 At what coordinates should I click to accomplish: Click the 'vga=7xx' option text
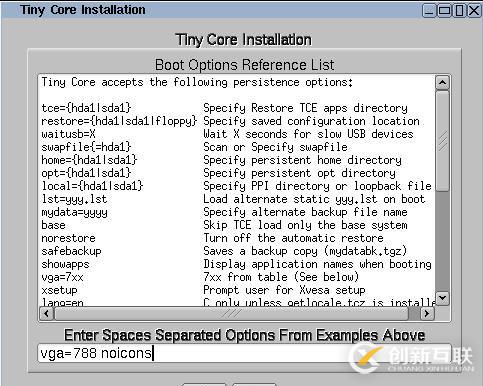tap(62, 277)
